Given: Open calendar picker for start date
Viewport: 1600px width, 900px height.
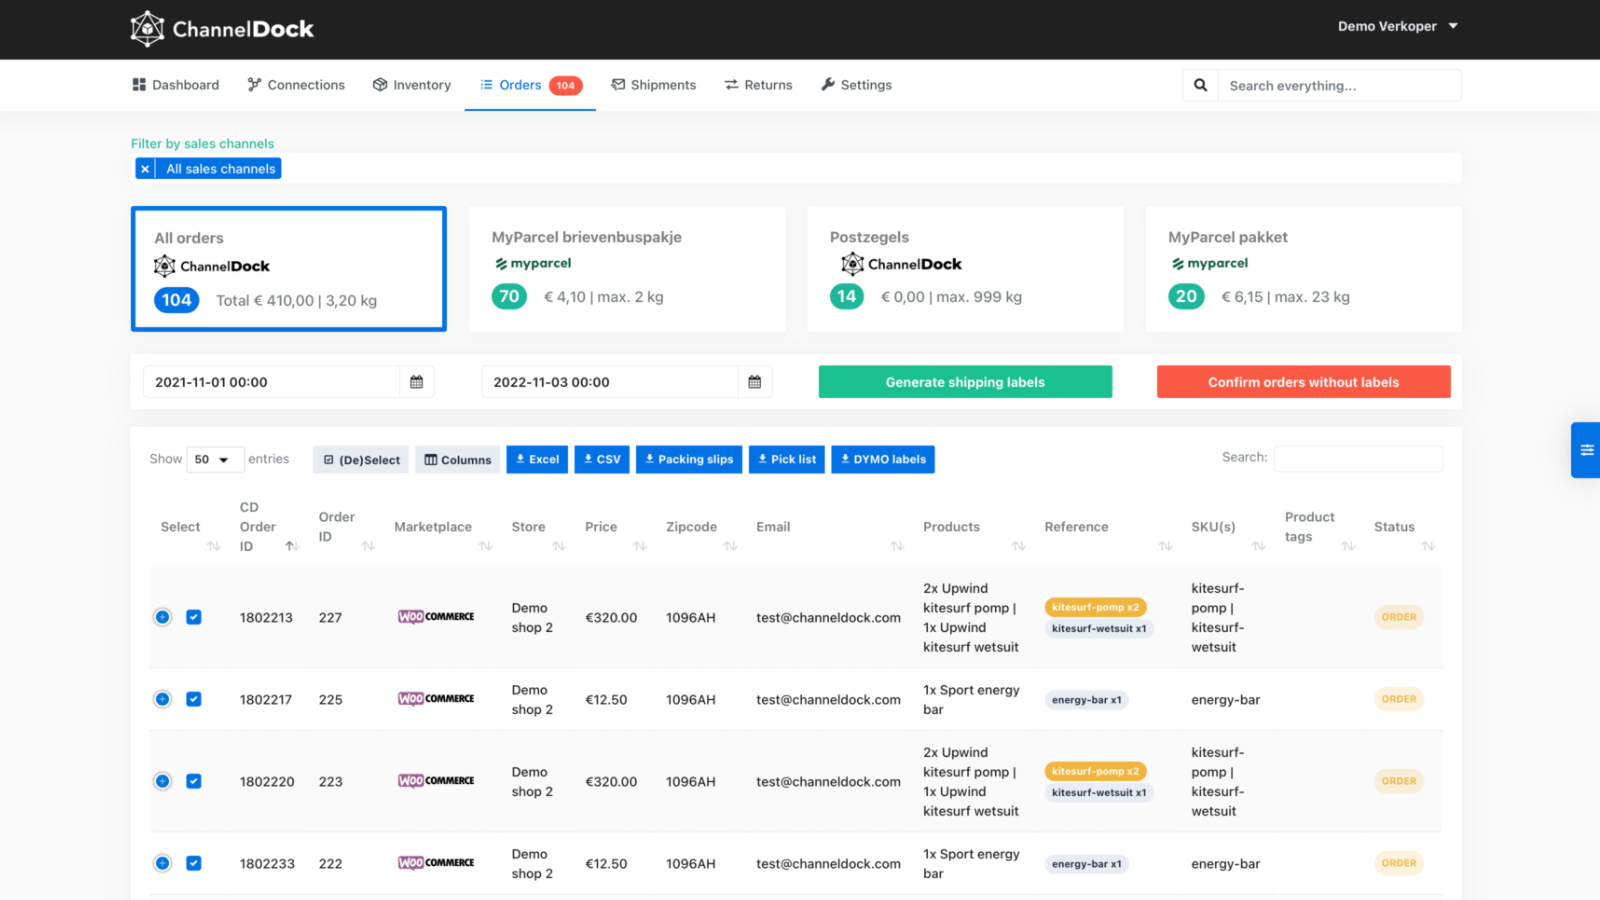Looking at the screenshot, I should click(417, 382).
